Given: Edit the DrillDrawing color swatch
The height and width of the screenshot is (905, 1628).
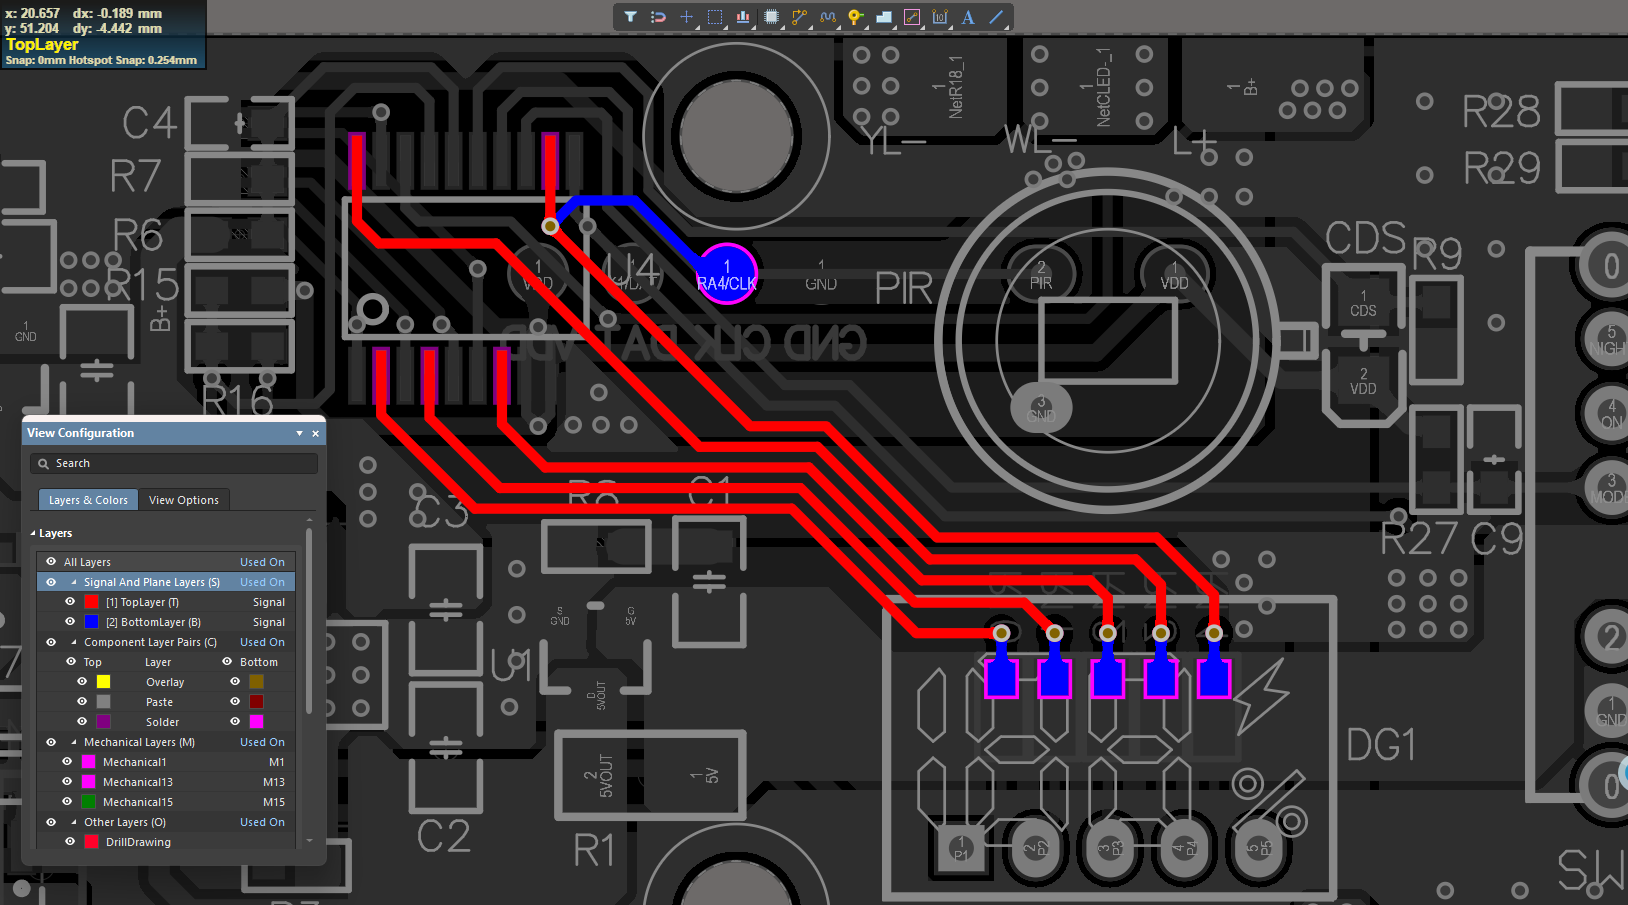Looking at the screenshot, I should tap(92, 842).
